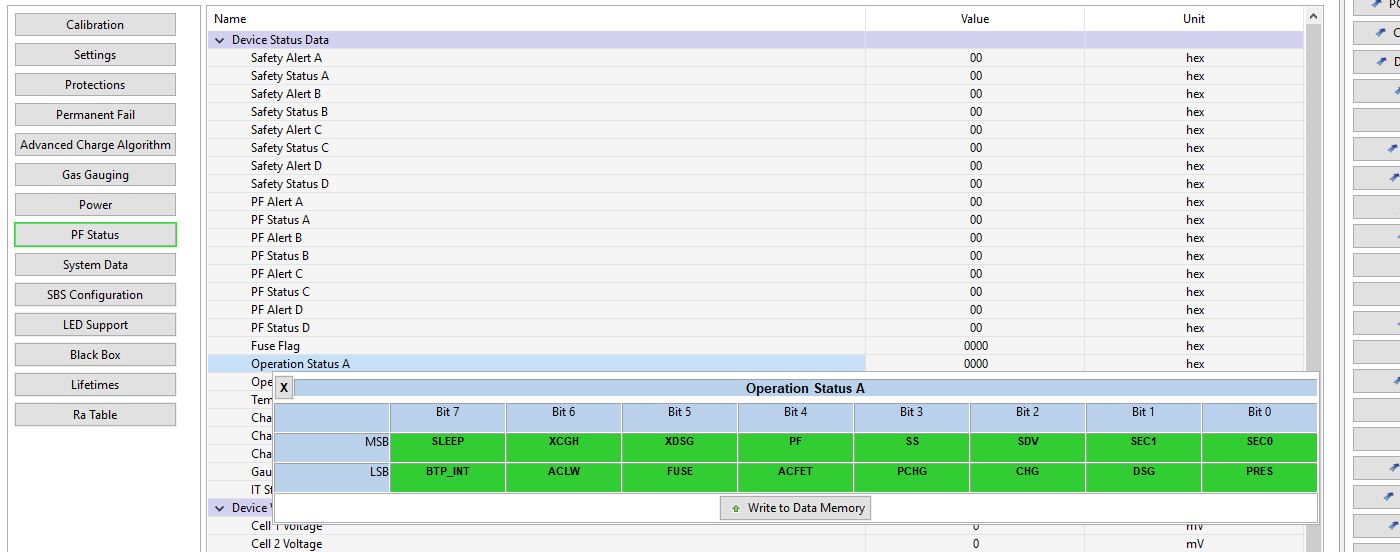Click the Name column header
The image size is (1400, 552).
coord(537,19)
